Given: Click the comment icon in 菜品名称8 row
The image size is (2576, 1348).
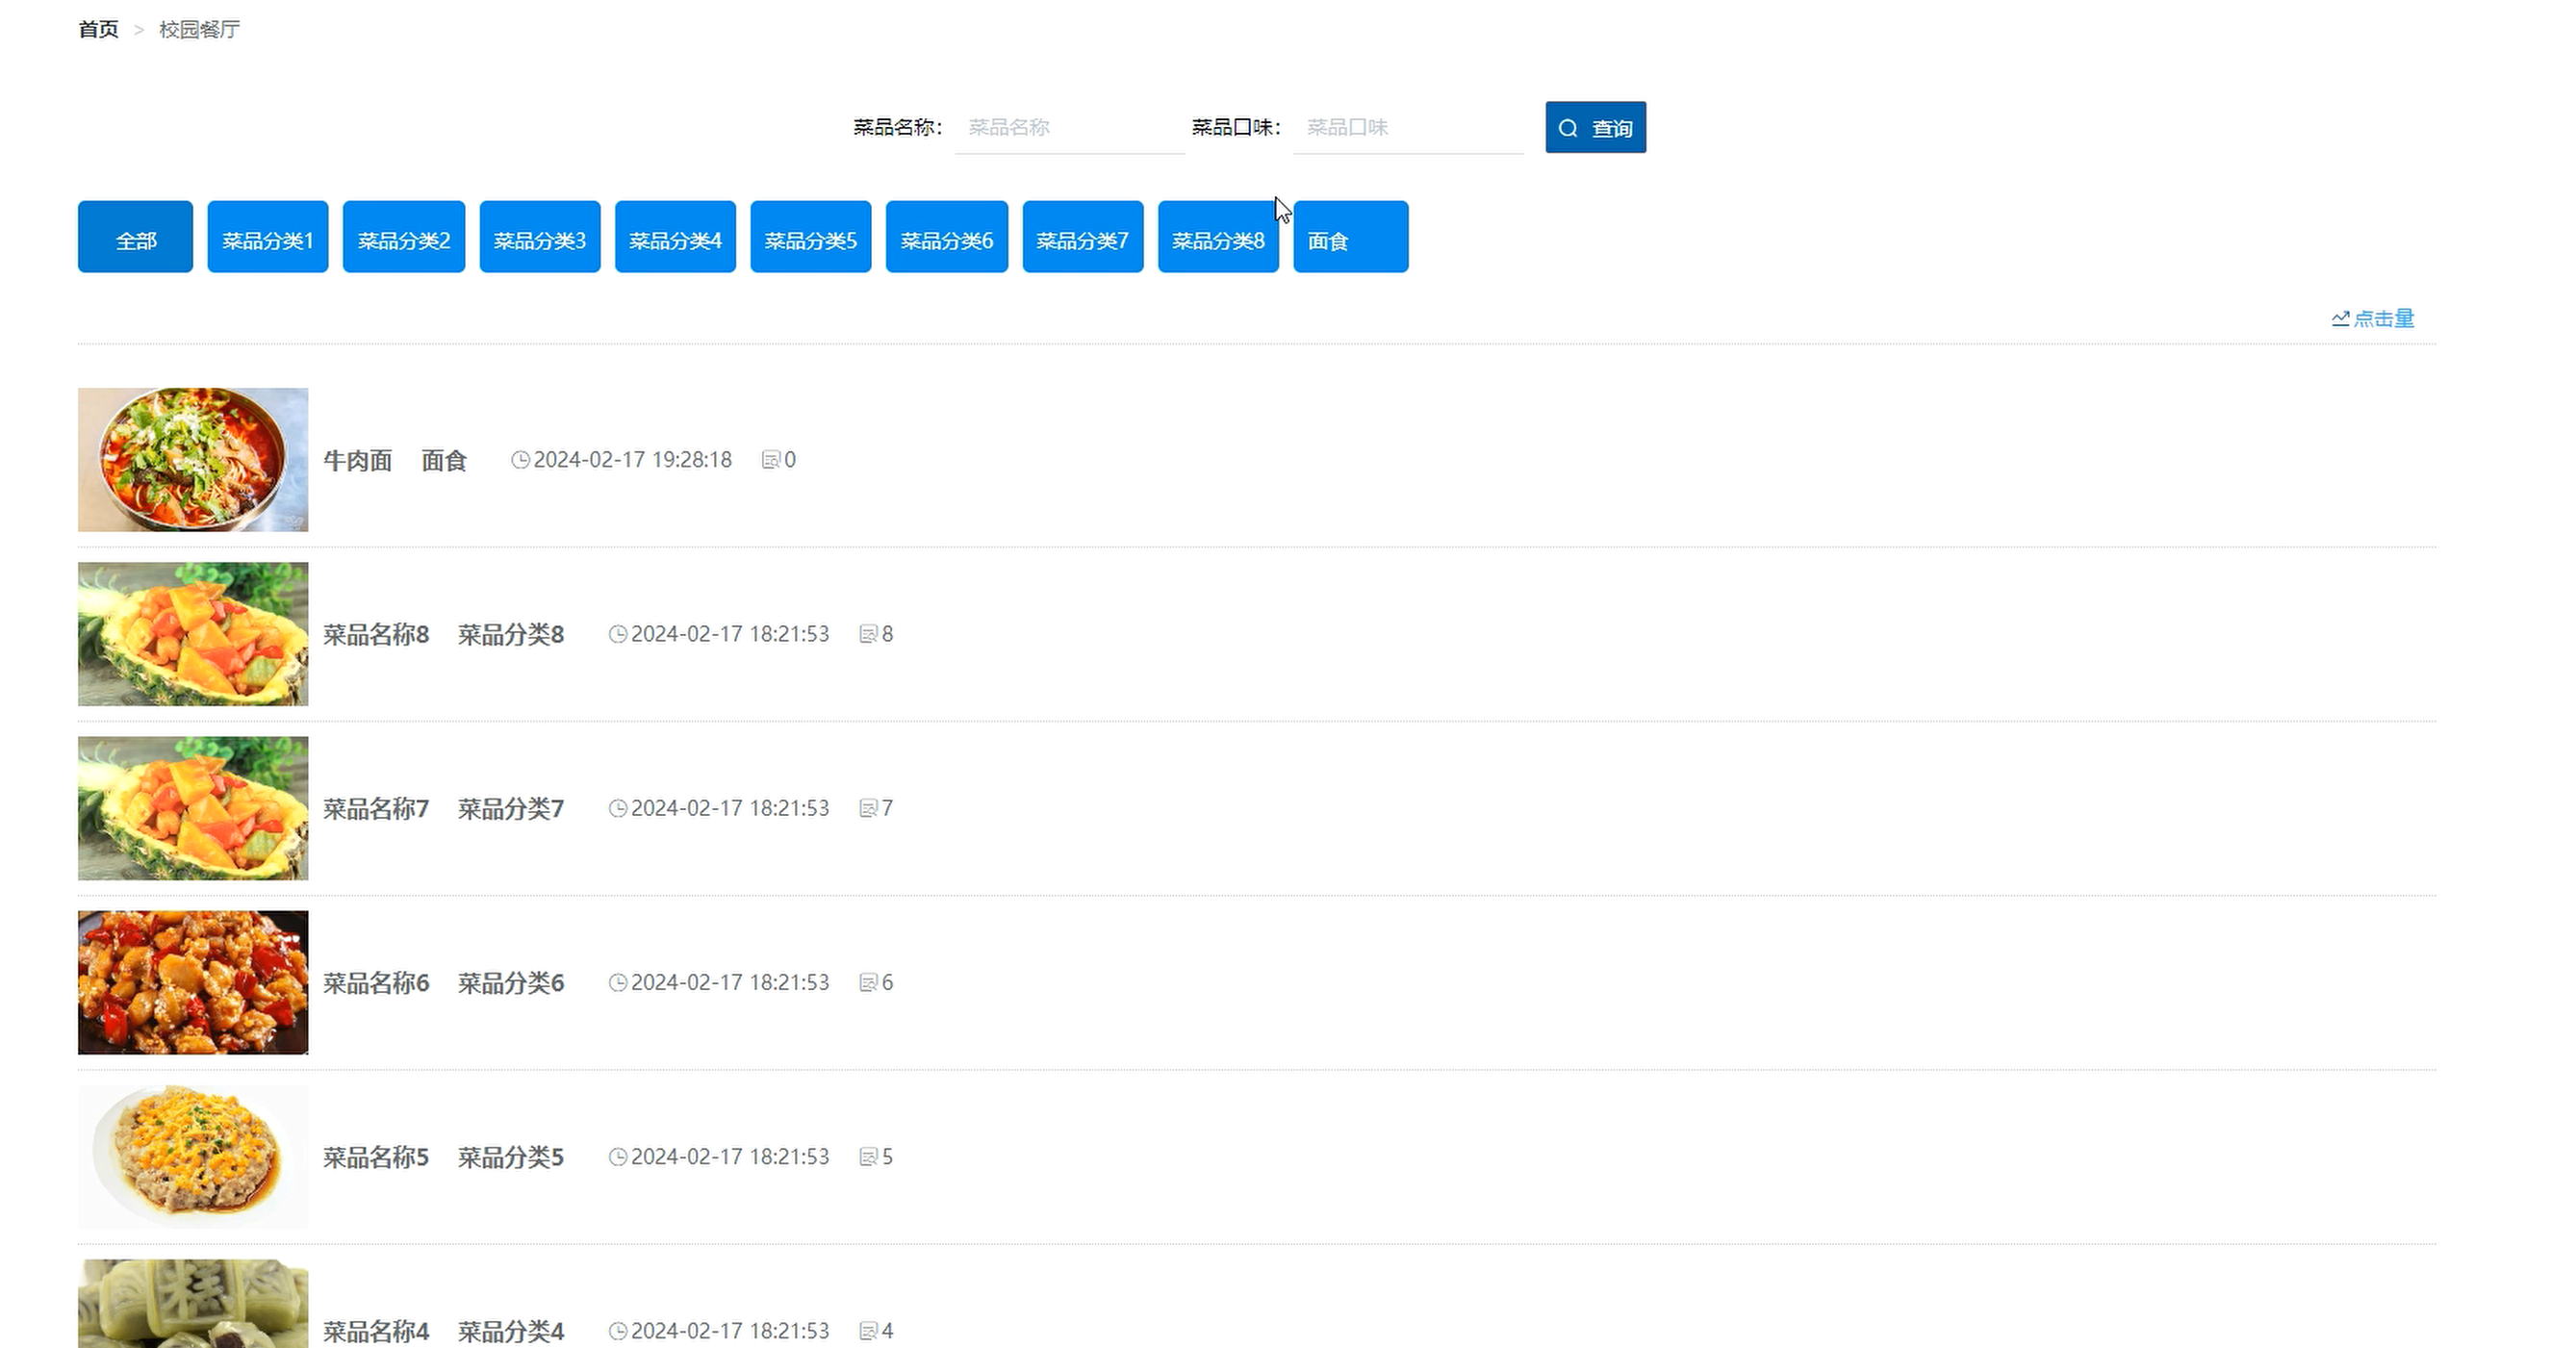Looking at the screenshot, I should (x=868, y=634).
